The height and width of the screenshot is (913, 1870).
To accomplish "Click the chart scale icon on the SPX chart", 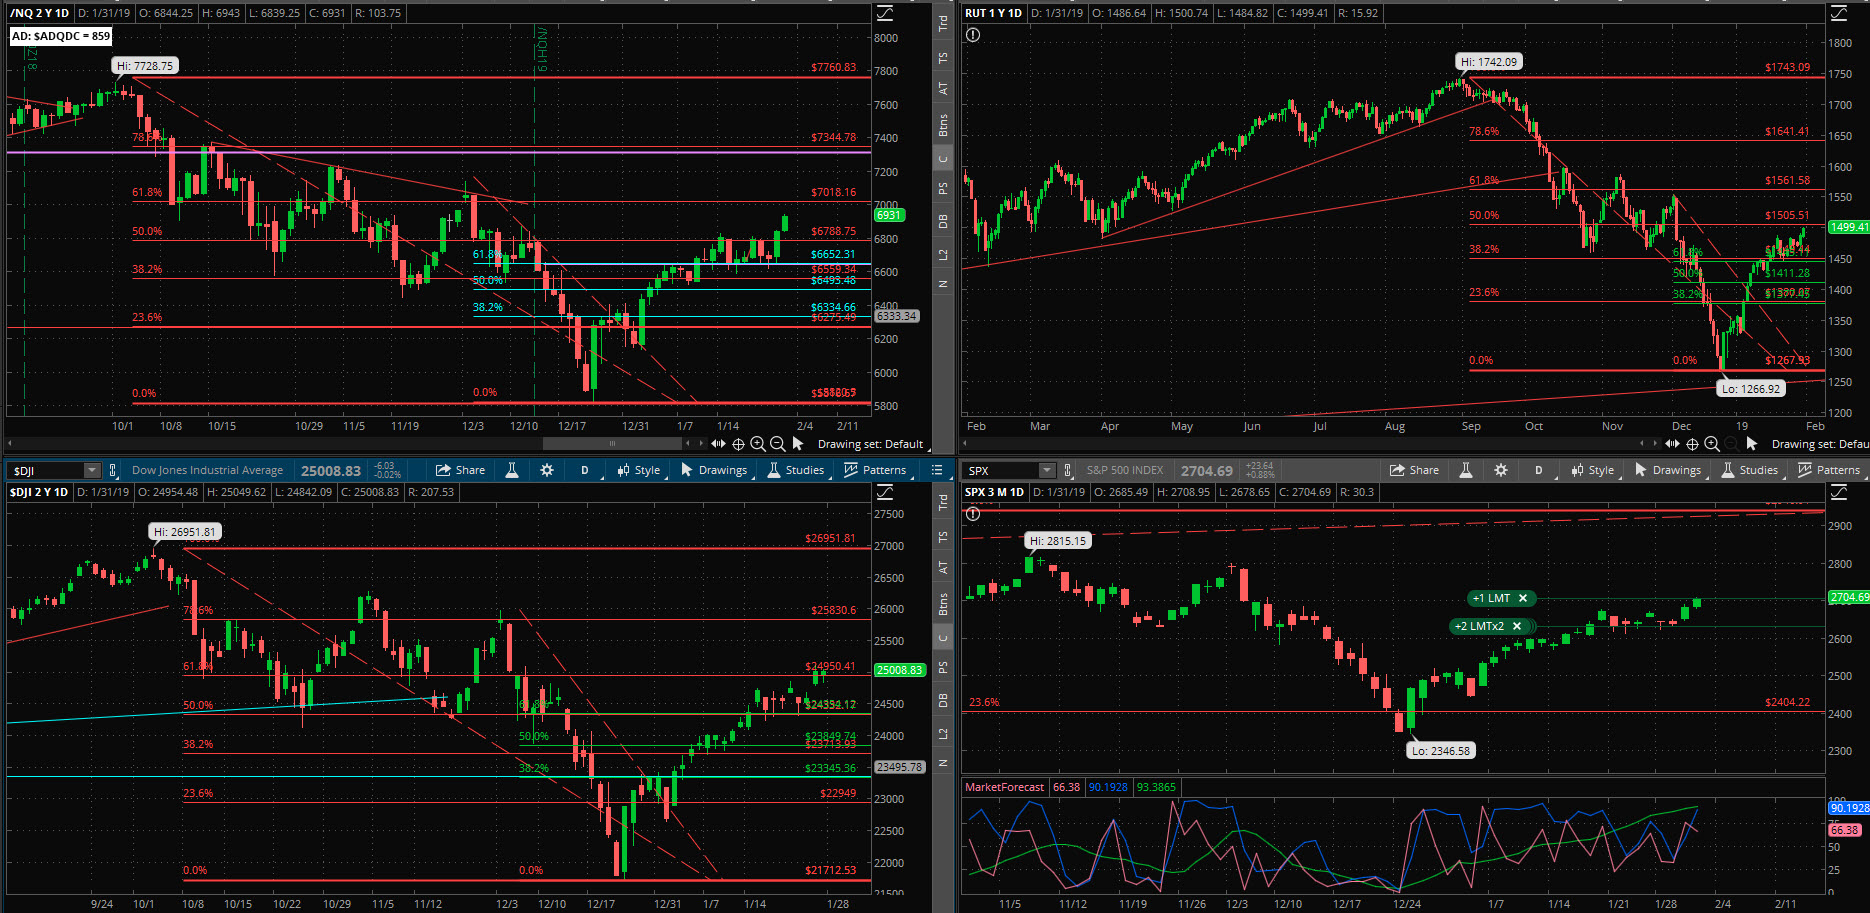I will tap(1839, 492).
